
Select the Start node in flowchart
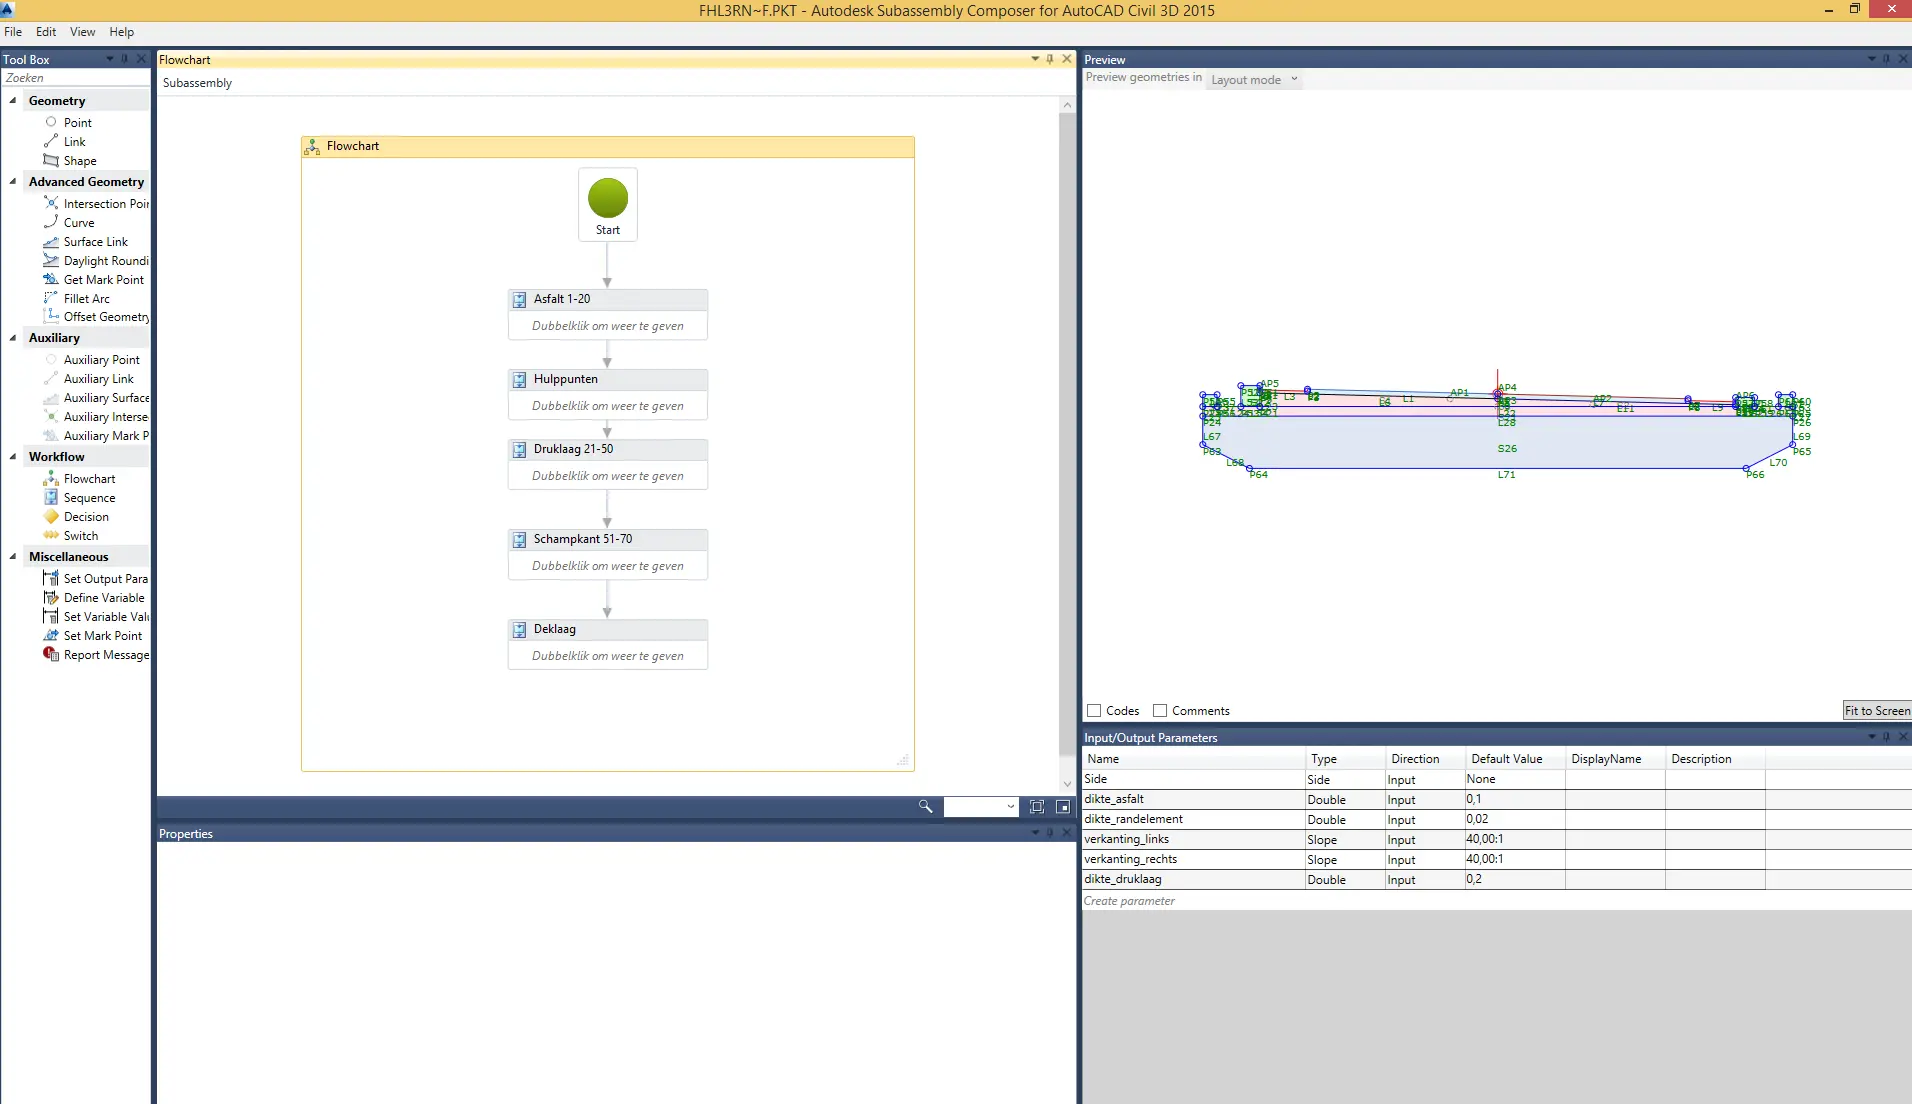608,205
